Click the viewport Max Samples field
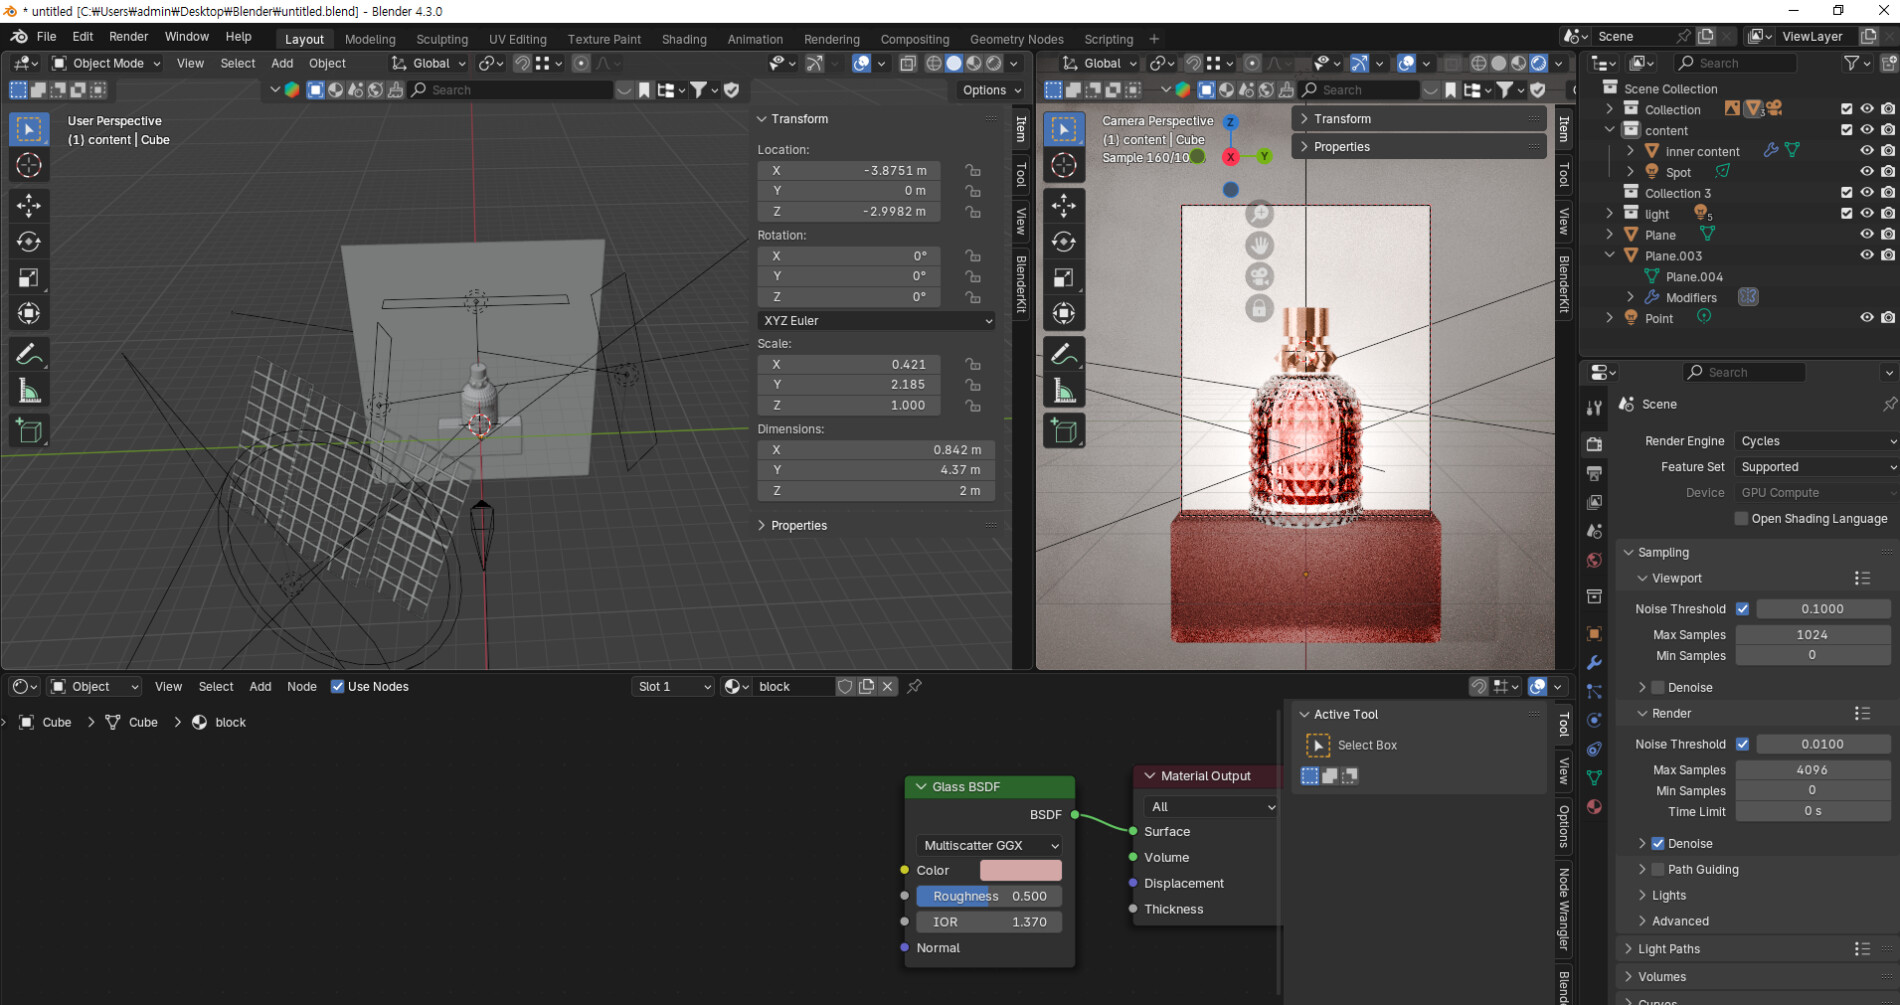Viewport: 1900px width, 1005px height. pos(1811,635)
